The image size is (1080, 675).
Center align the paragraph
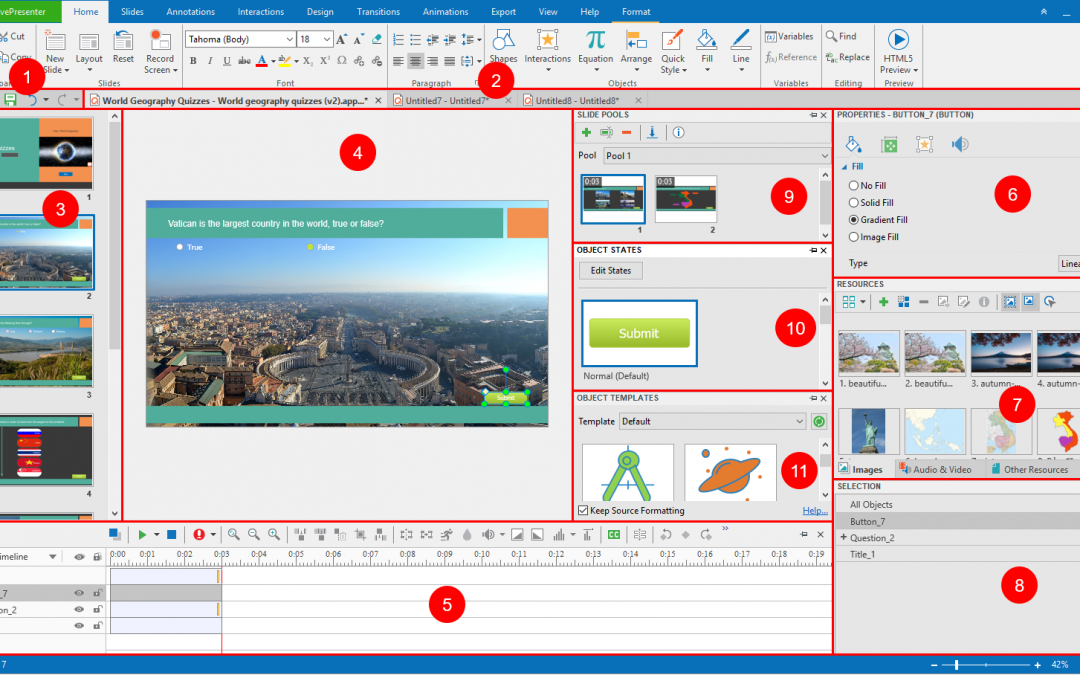415,61
